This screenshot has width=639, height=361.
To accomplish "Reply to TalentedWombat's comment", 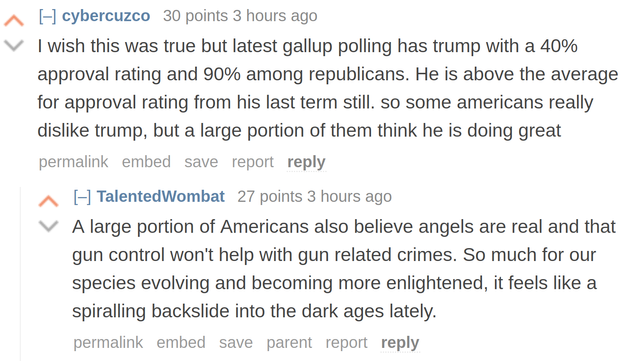I will pos(400,343).
